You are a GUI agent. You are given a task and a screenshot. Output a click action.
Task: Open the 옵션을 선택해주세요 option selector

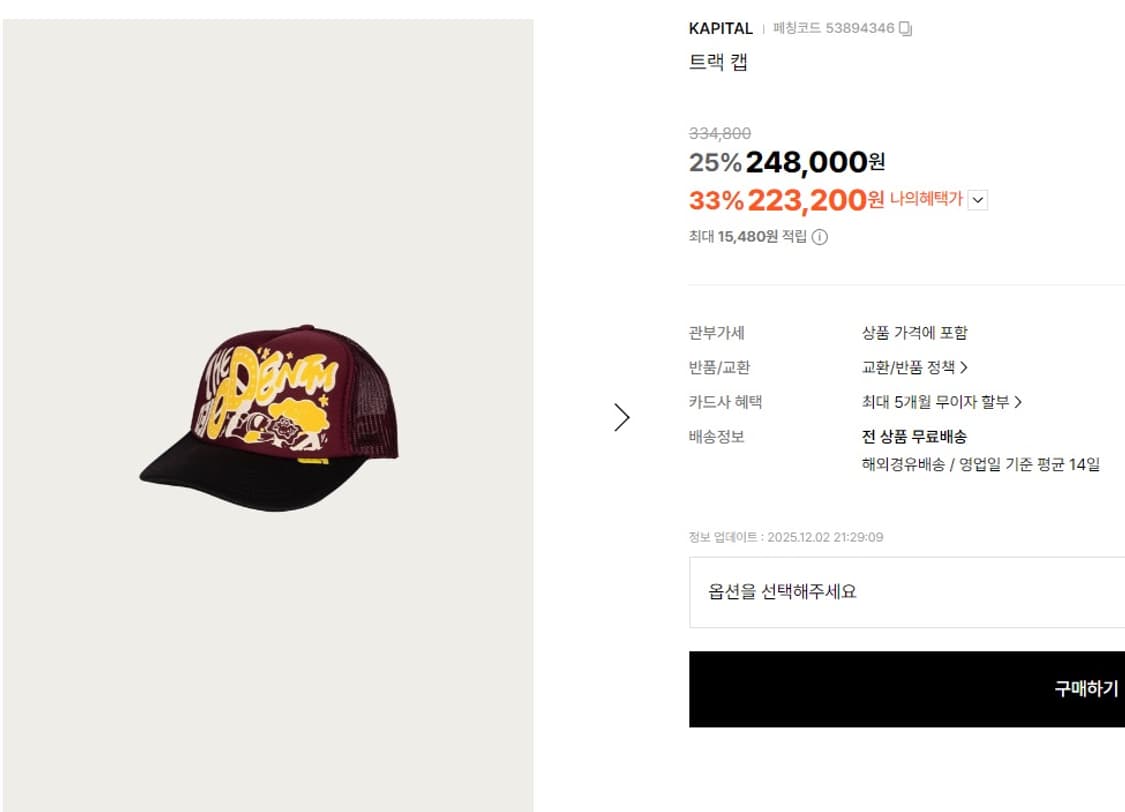pyautogui.click(x=906, y=592)
